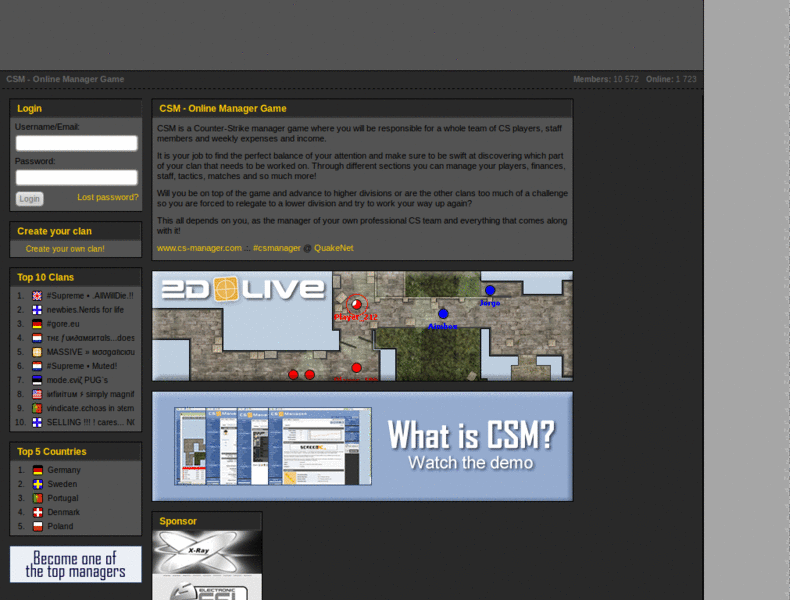The image size is (800, 600).
Task: Open the 2D LIVE match banner
Action: click(x=362, y=326)
